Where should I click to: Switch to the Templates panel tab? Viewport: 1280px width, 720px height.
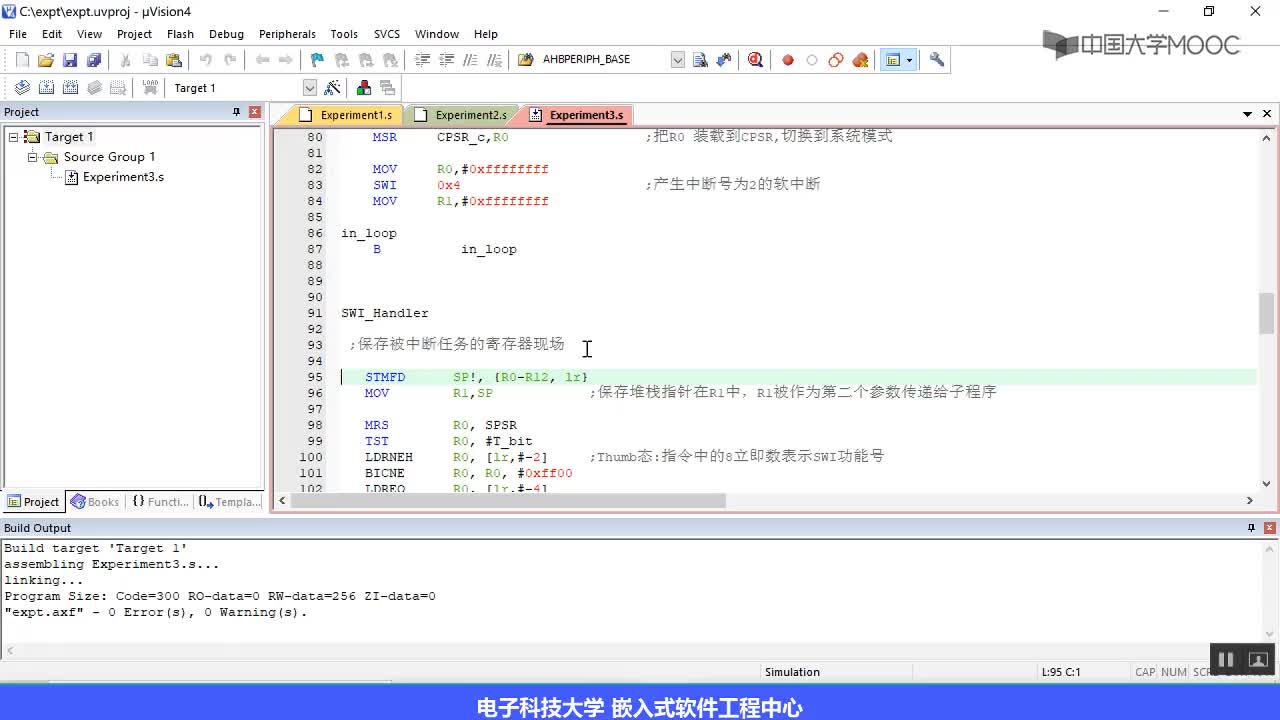[229, 502]
